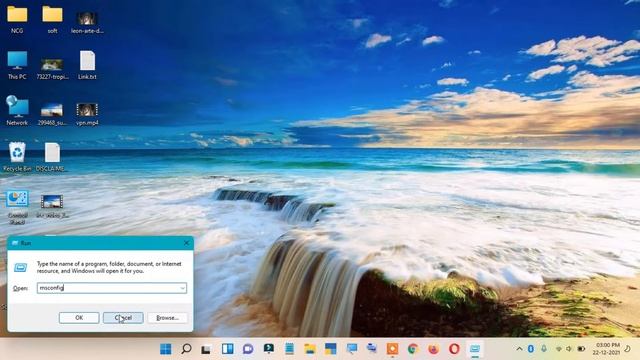Click the microphone tray icon

(x=544, y=349)
